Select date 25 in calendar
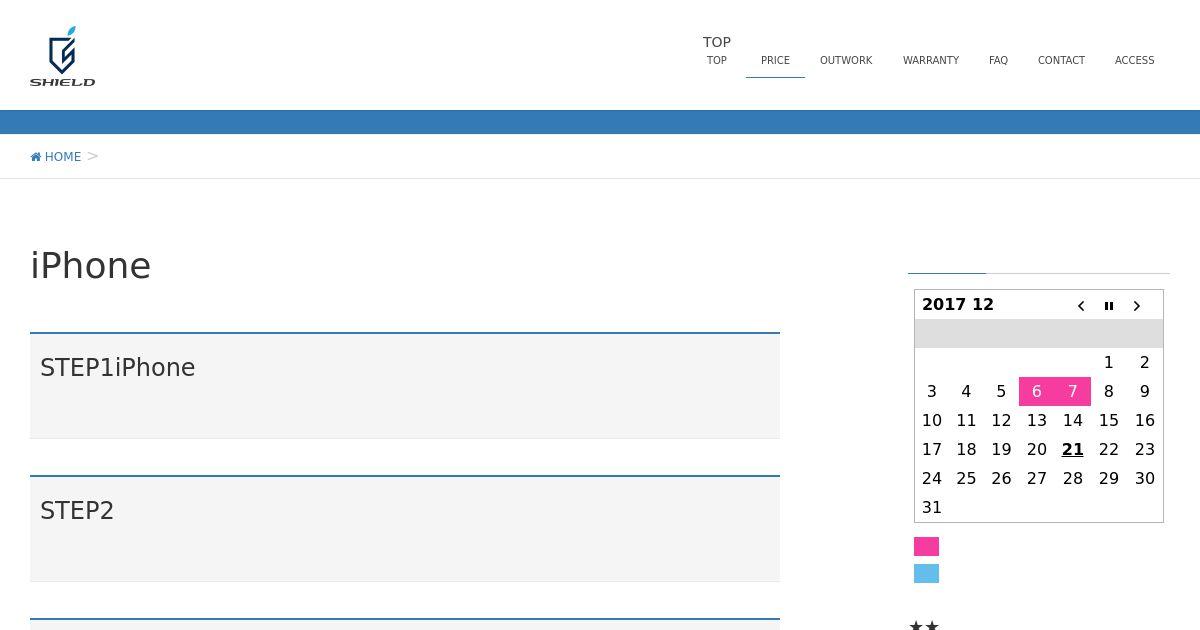 966,478
